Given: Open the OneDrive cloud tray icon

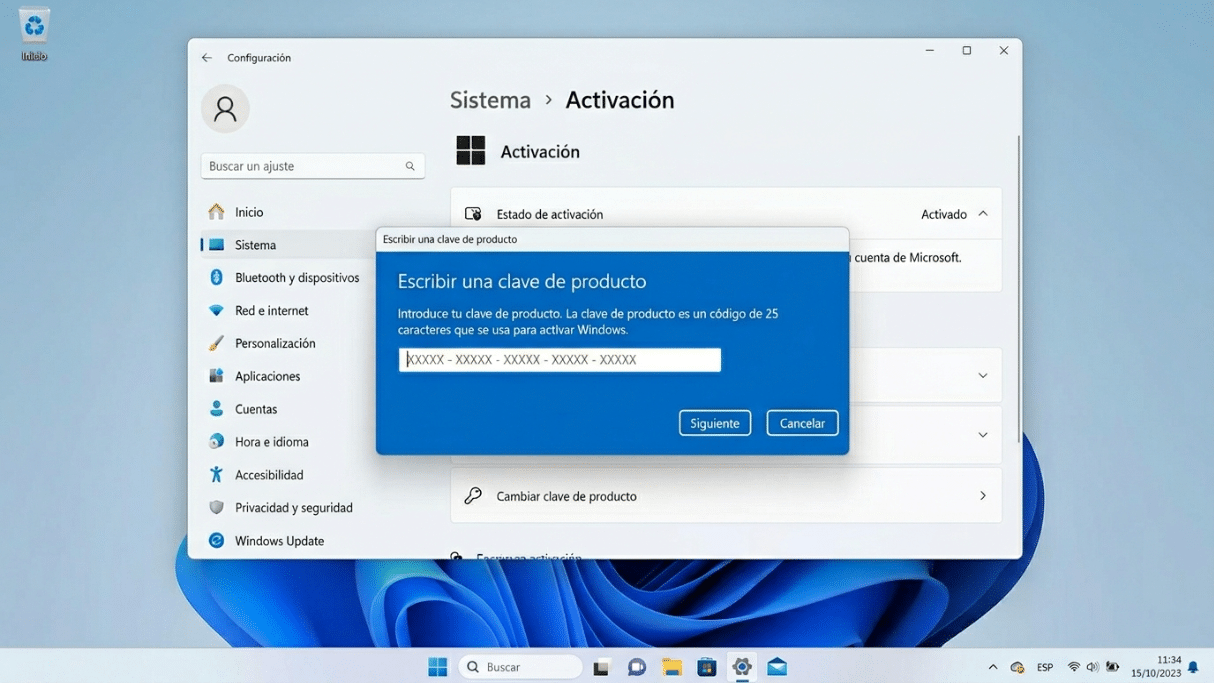Looking at the screenshot, I should pyautogui.click(x=1018, y=667).
